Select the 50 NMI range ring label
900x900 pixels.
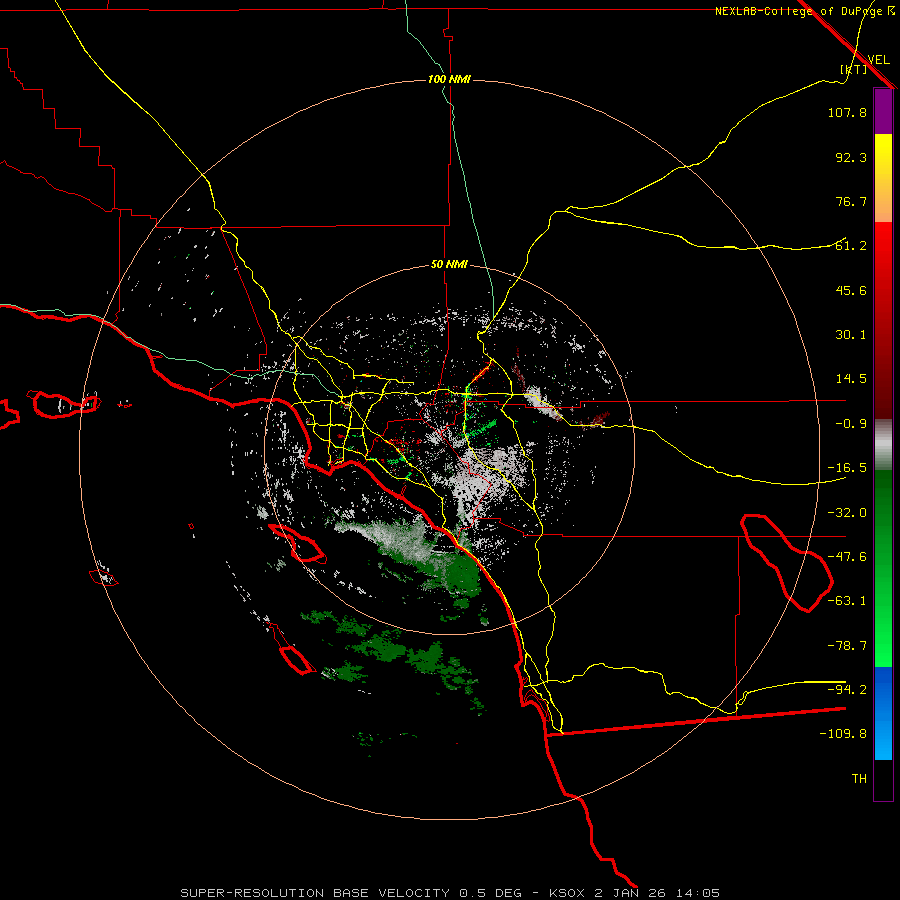tap(449, 265)
